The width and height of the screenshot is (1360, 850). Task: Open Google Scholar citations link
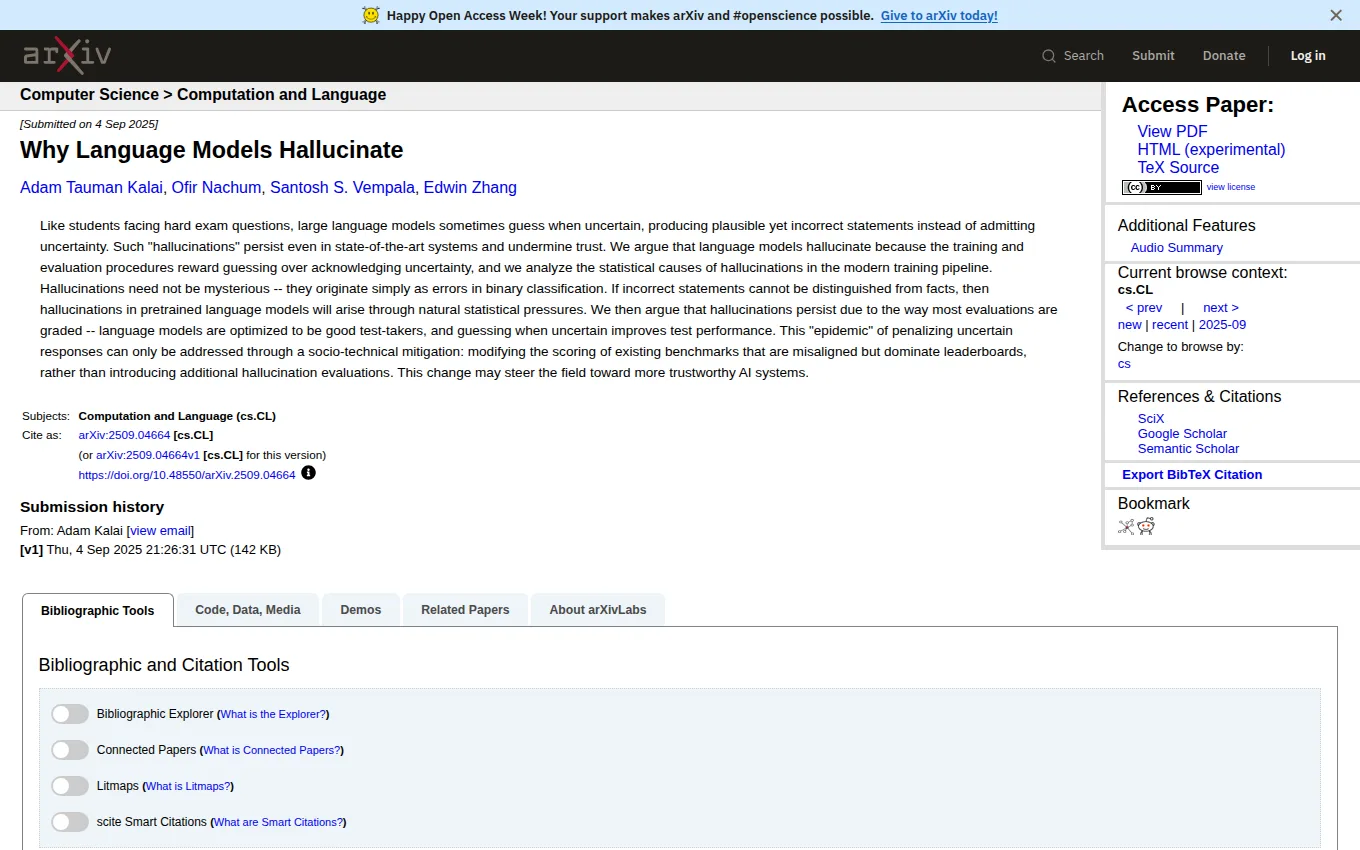coord(1182,434)
